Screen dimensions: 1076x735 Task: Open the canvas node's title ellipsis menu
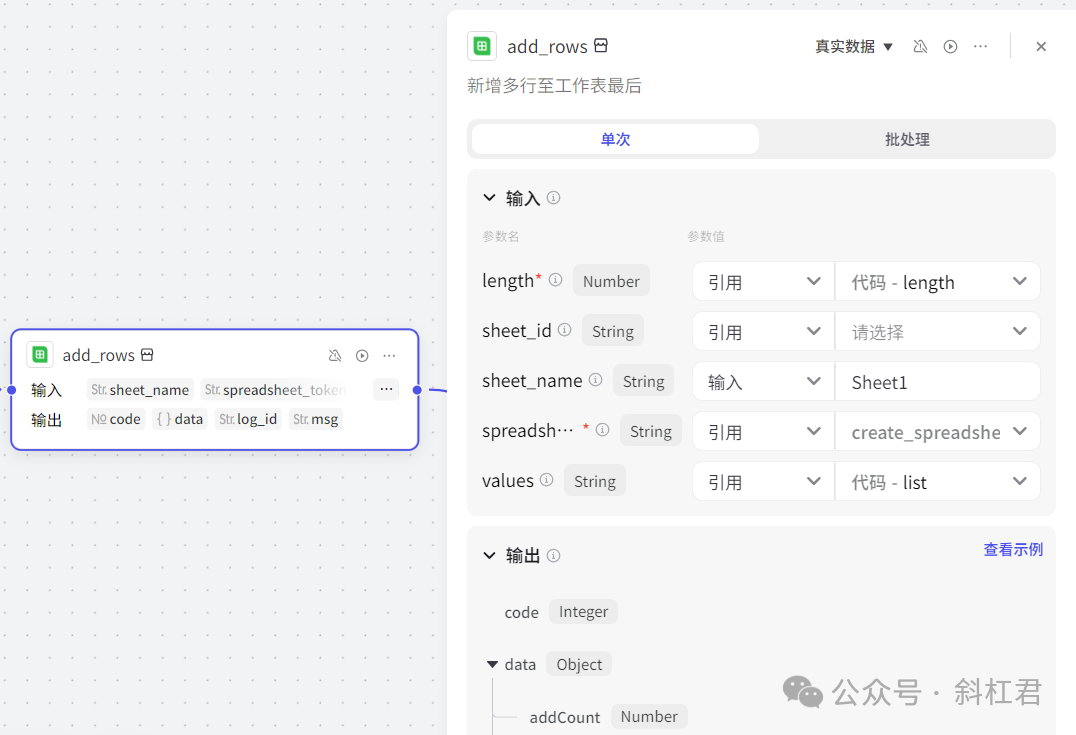(x=389, y=355)
